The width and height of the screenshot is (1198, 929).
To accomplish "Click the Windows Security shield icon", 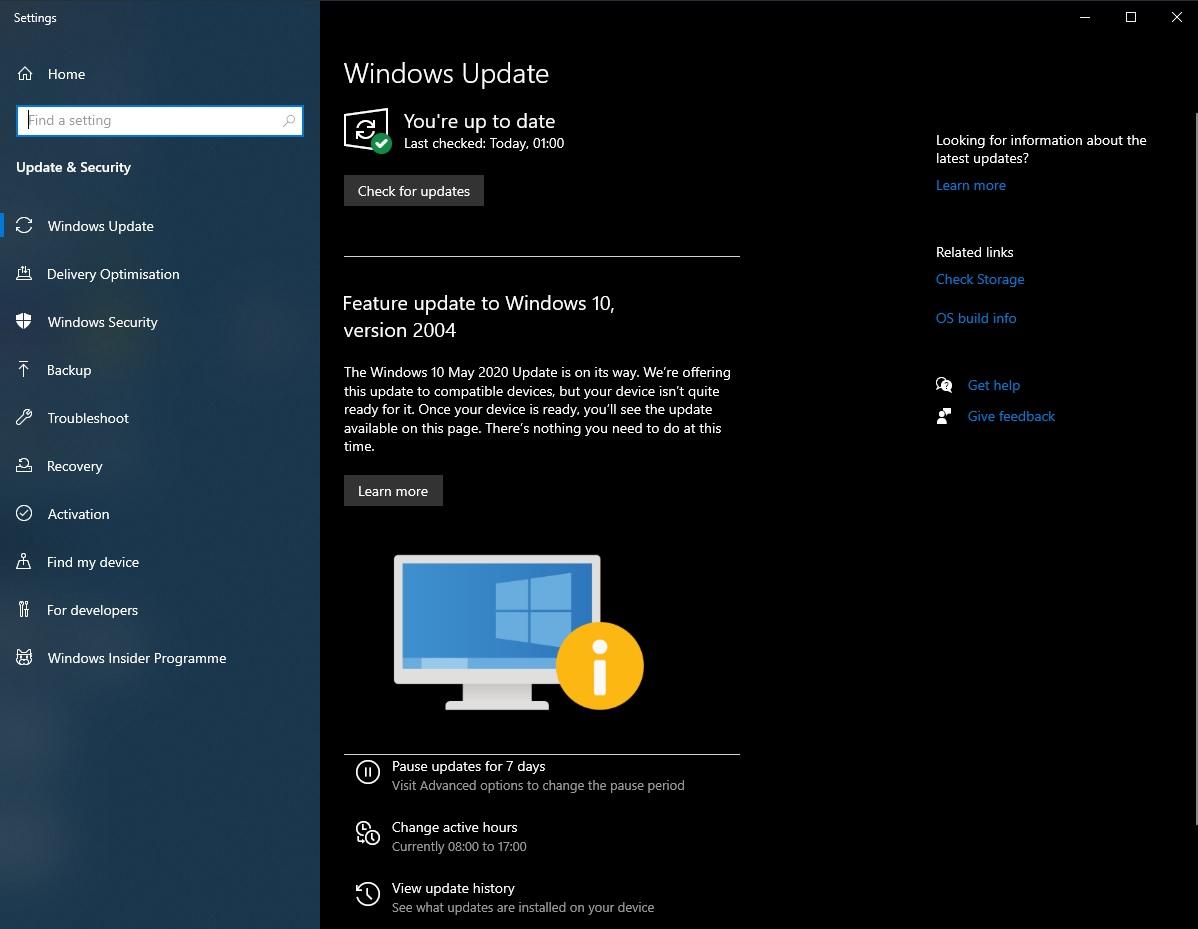I will pos(24,322).
